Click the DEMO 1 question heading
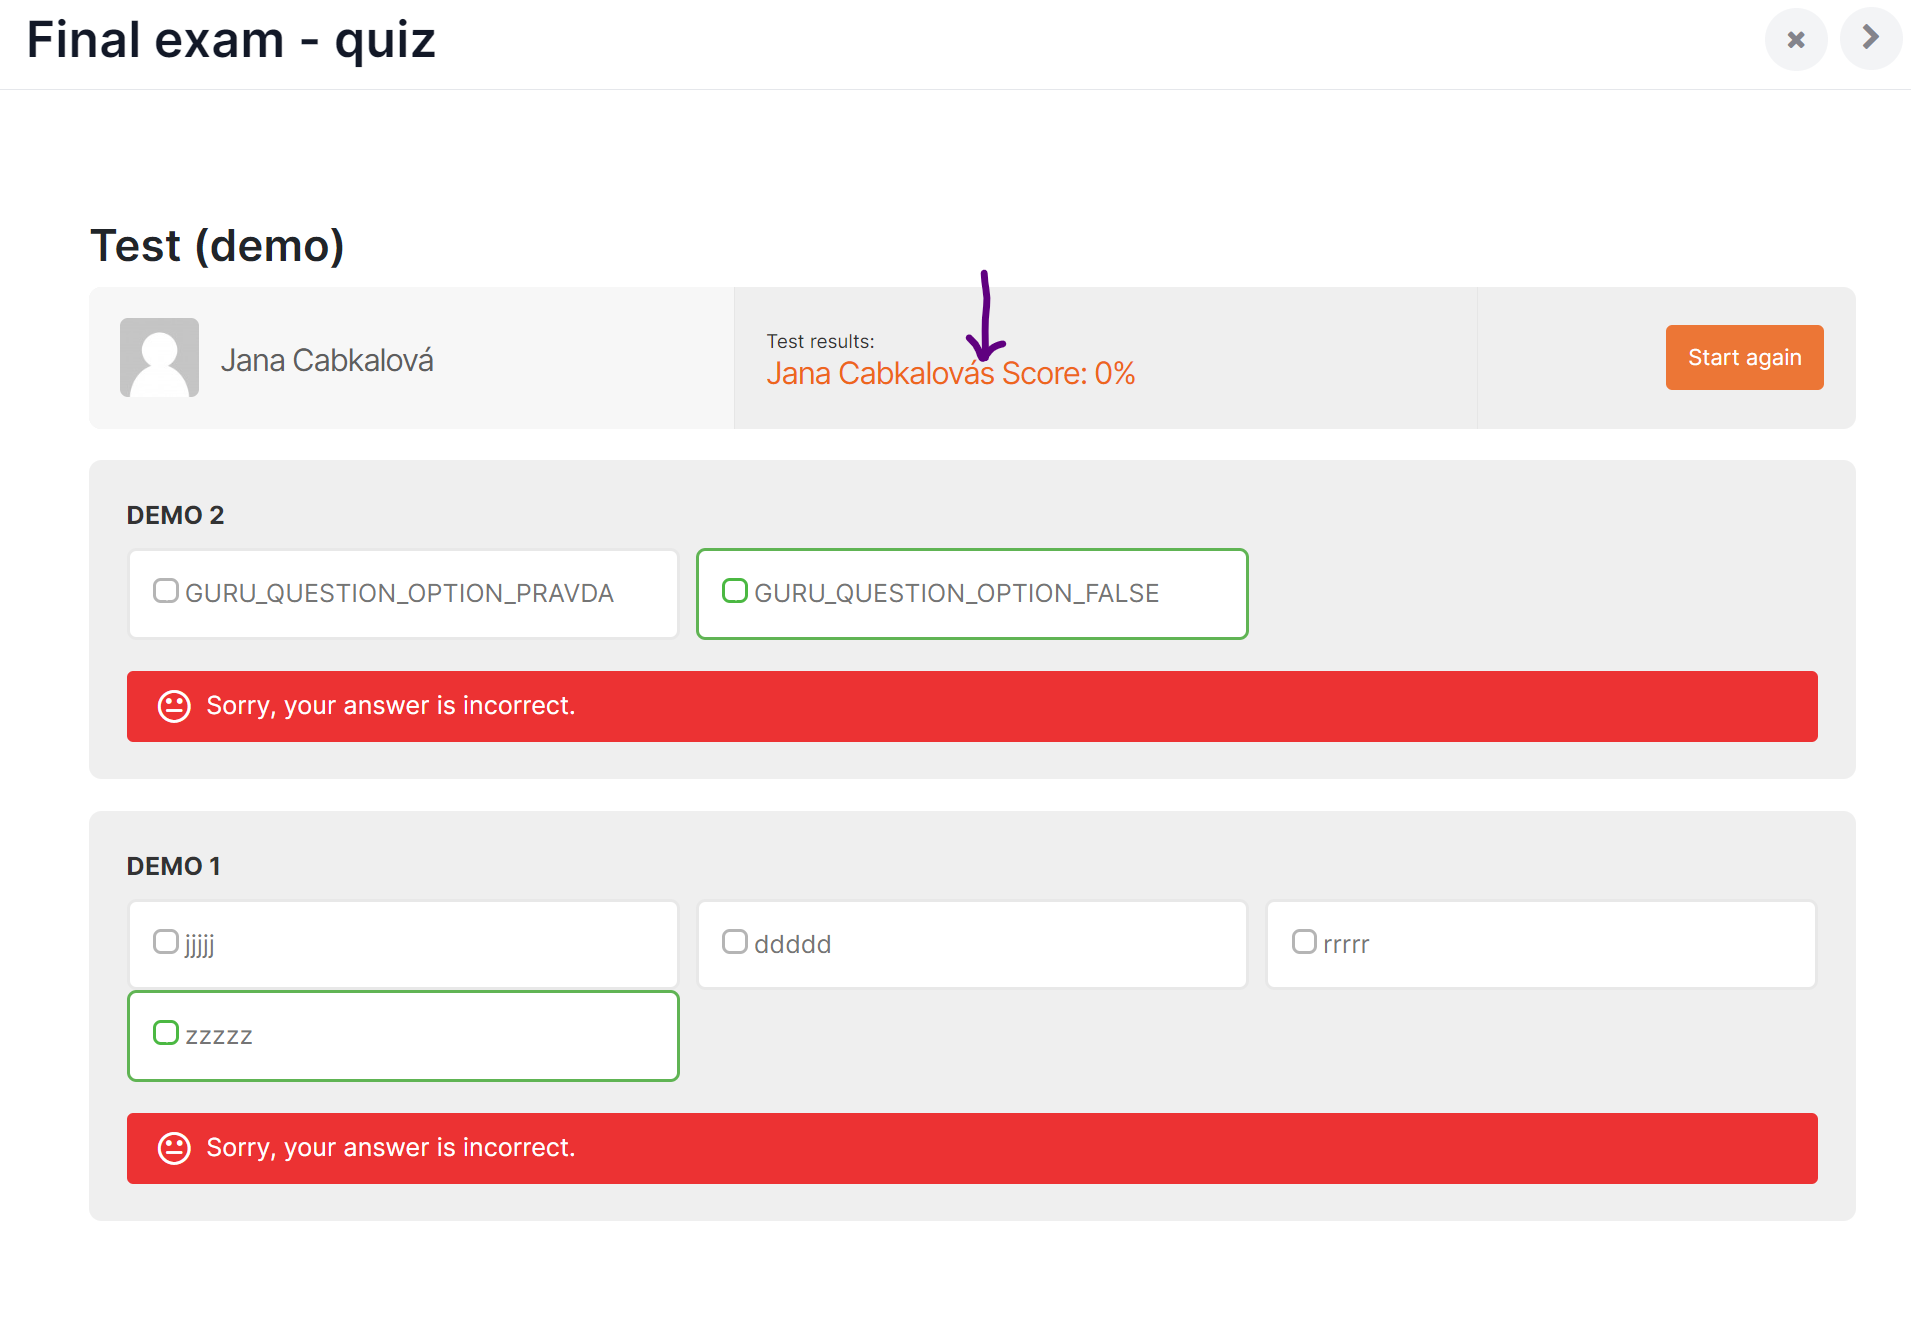 point(173,866)
